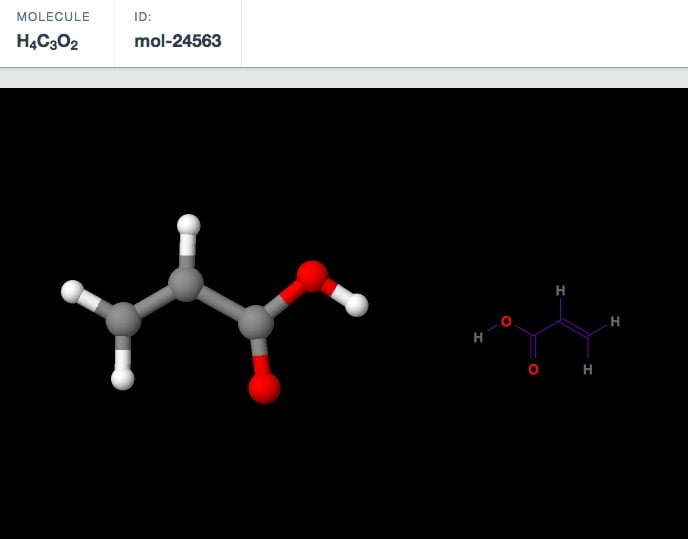Pick the hydroxyl hydrogen sphere in 3D model
Image resolution: width=688 pixels, height=539 pixels.
tap(357, 305)
